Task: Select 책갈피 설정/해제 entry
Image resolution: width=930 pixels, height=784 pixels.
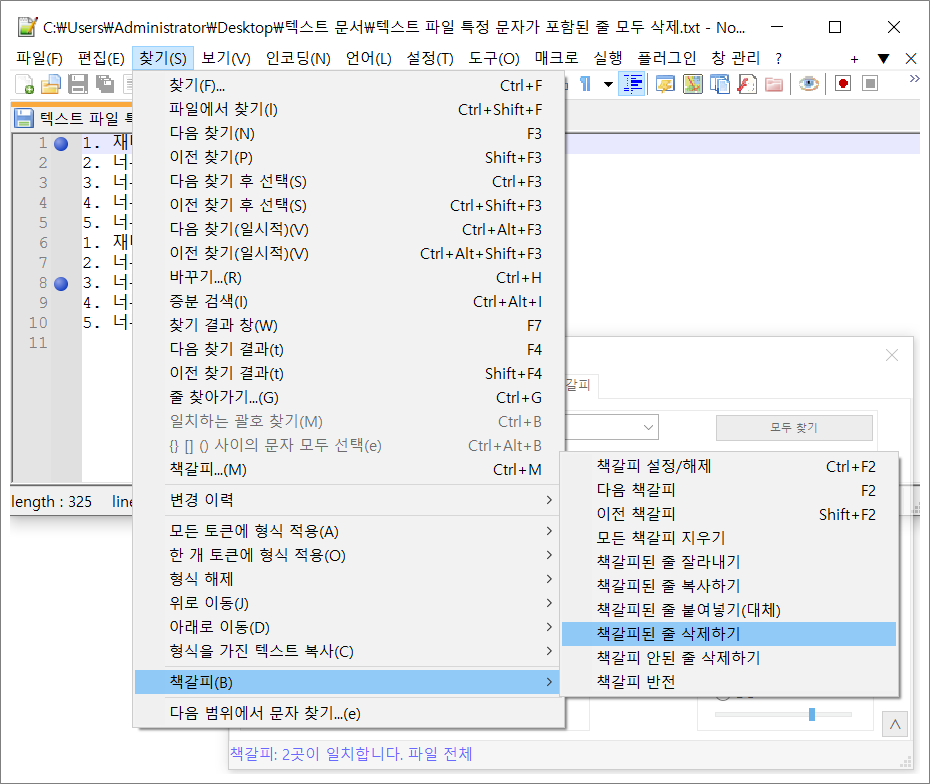Action: click(x=729, y=466)
